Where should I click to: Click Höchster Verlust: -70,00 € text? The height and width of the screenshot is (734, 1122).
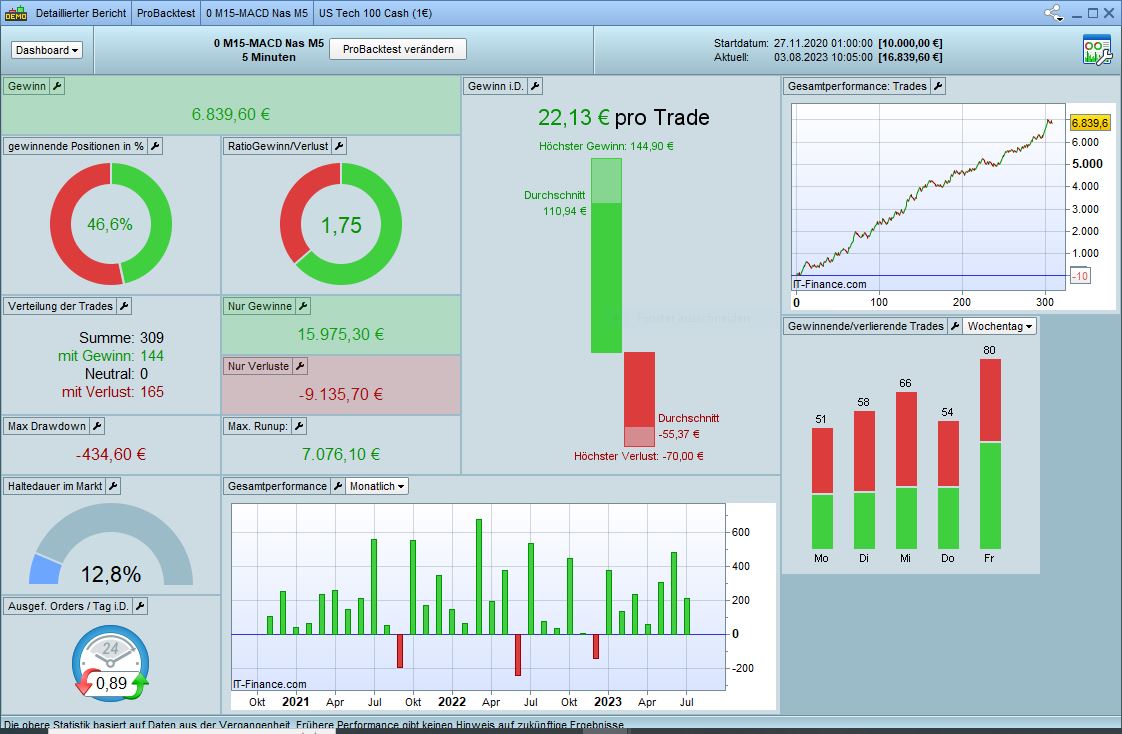tap(638, 456)
